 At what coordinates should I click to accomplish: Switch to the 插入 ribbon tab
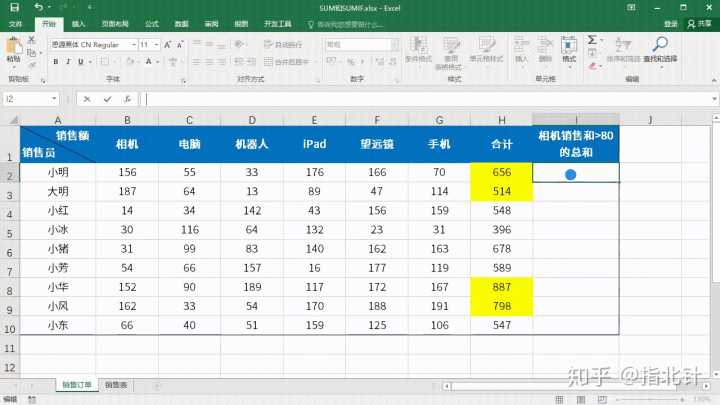(x=78, y=24)
